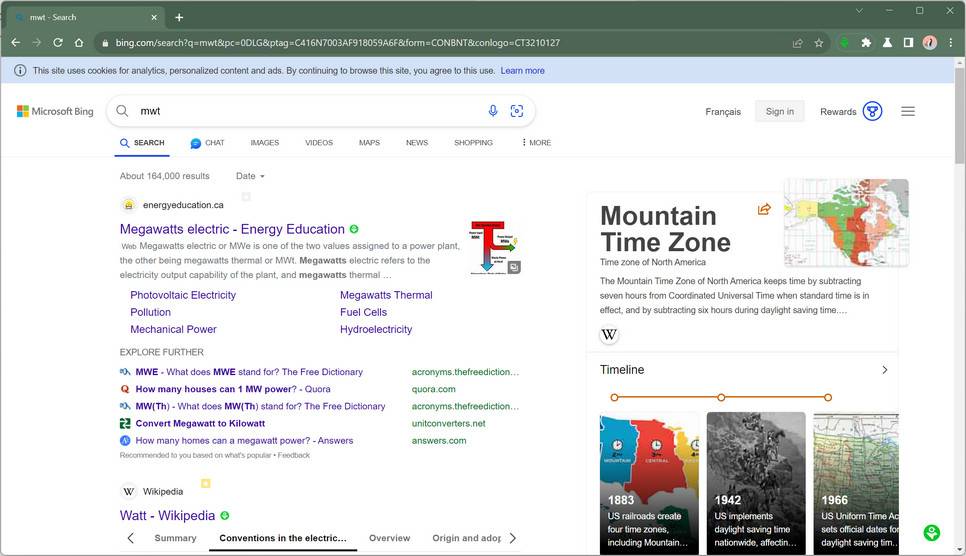The image size is (966, 556).
Task: Open Rewards medal icon
Action: pyautogui.click(x=872, y=112)
